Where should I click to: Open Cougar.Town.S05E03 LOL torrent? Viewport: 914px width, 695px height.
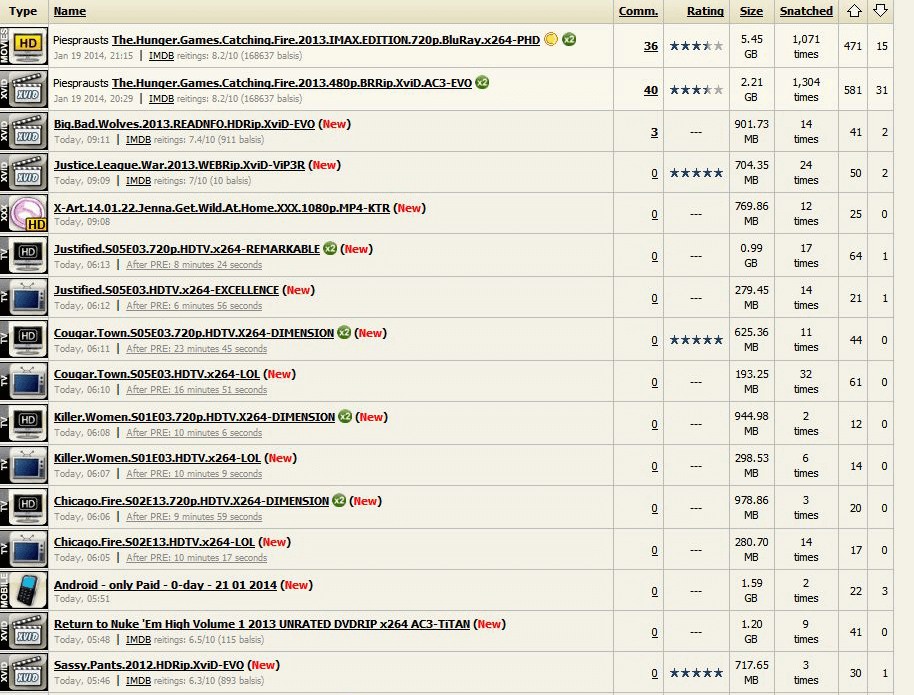[156, 374]
